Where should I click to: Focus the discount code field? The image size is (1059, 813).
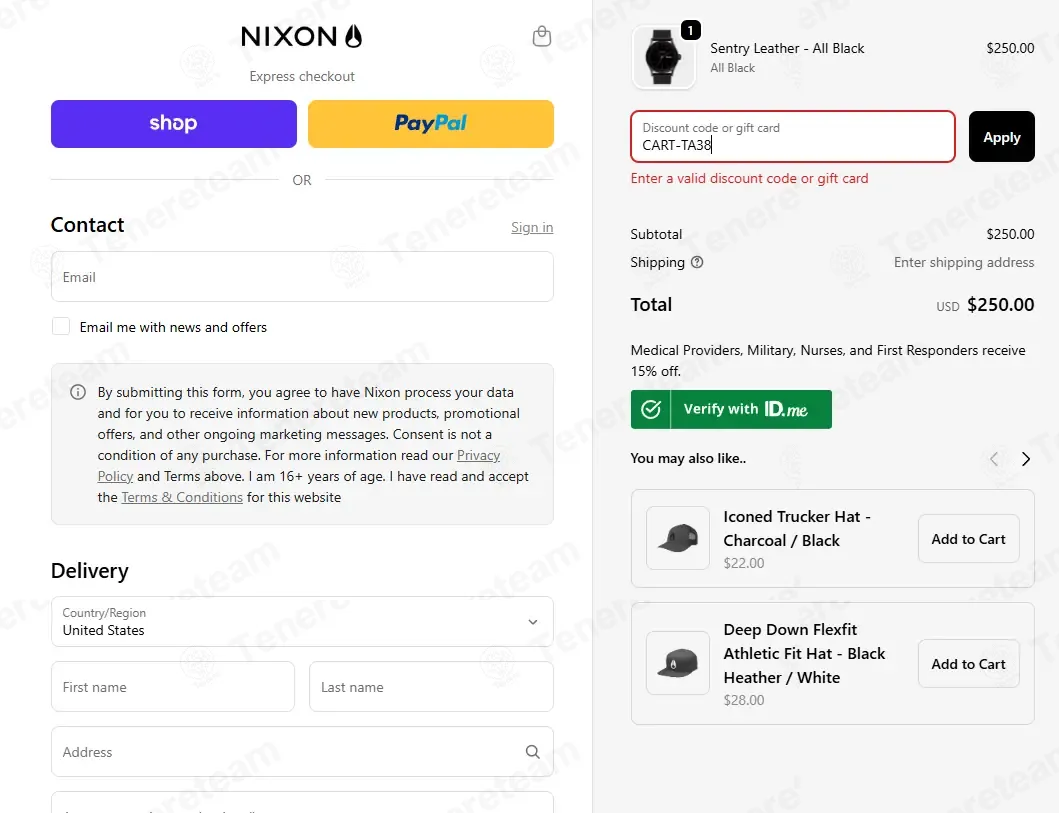(793, 136)
